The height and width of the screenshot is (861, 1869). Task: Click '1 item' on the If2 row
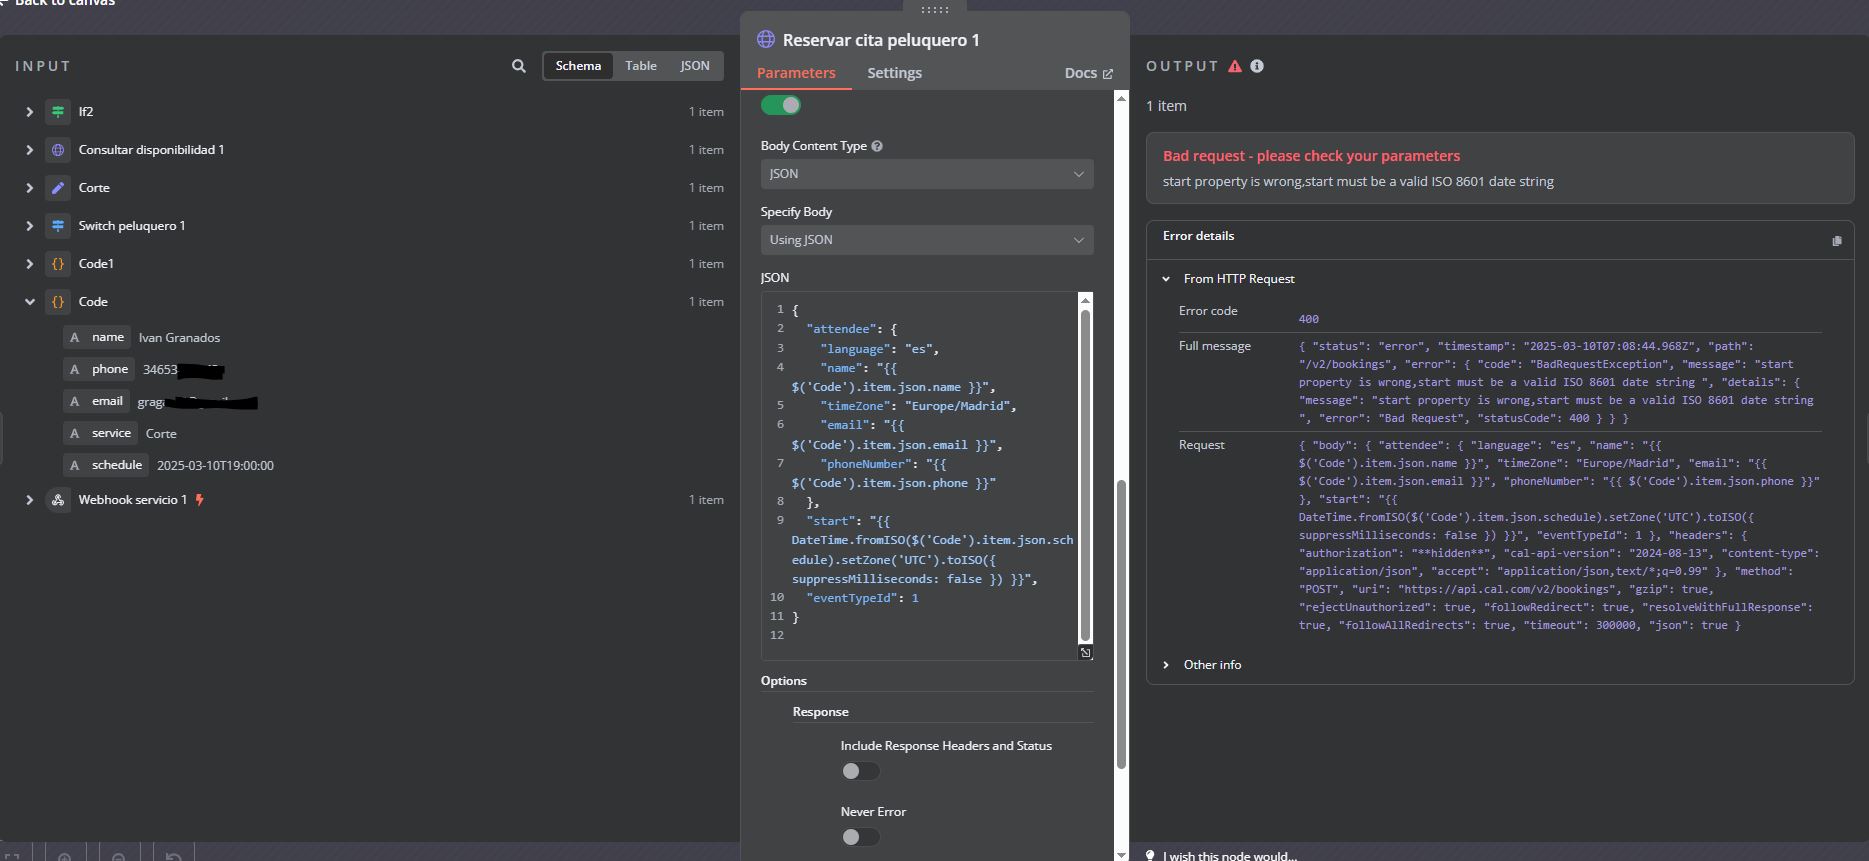tap(706, 112)
